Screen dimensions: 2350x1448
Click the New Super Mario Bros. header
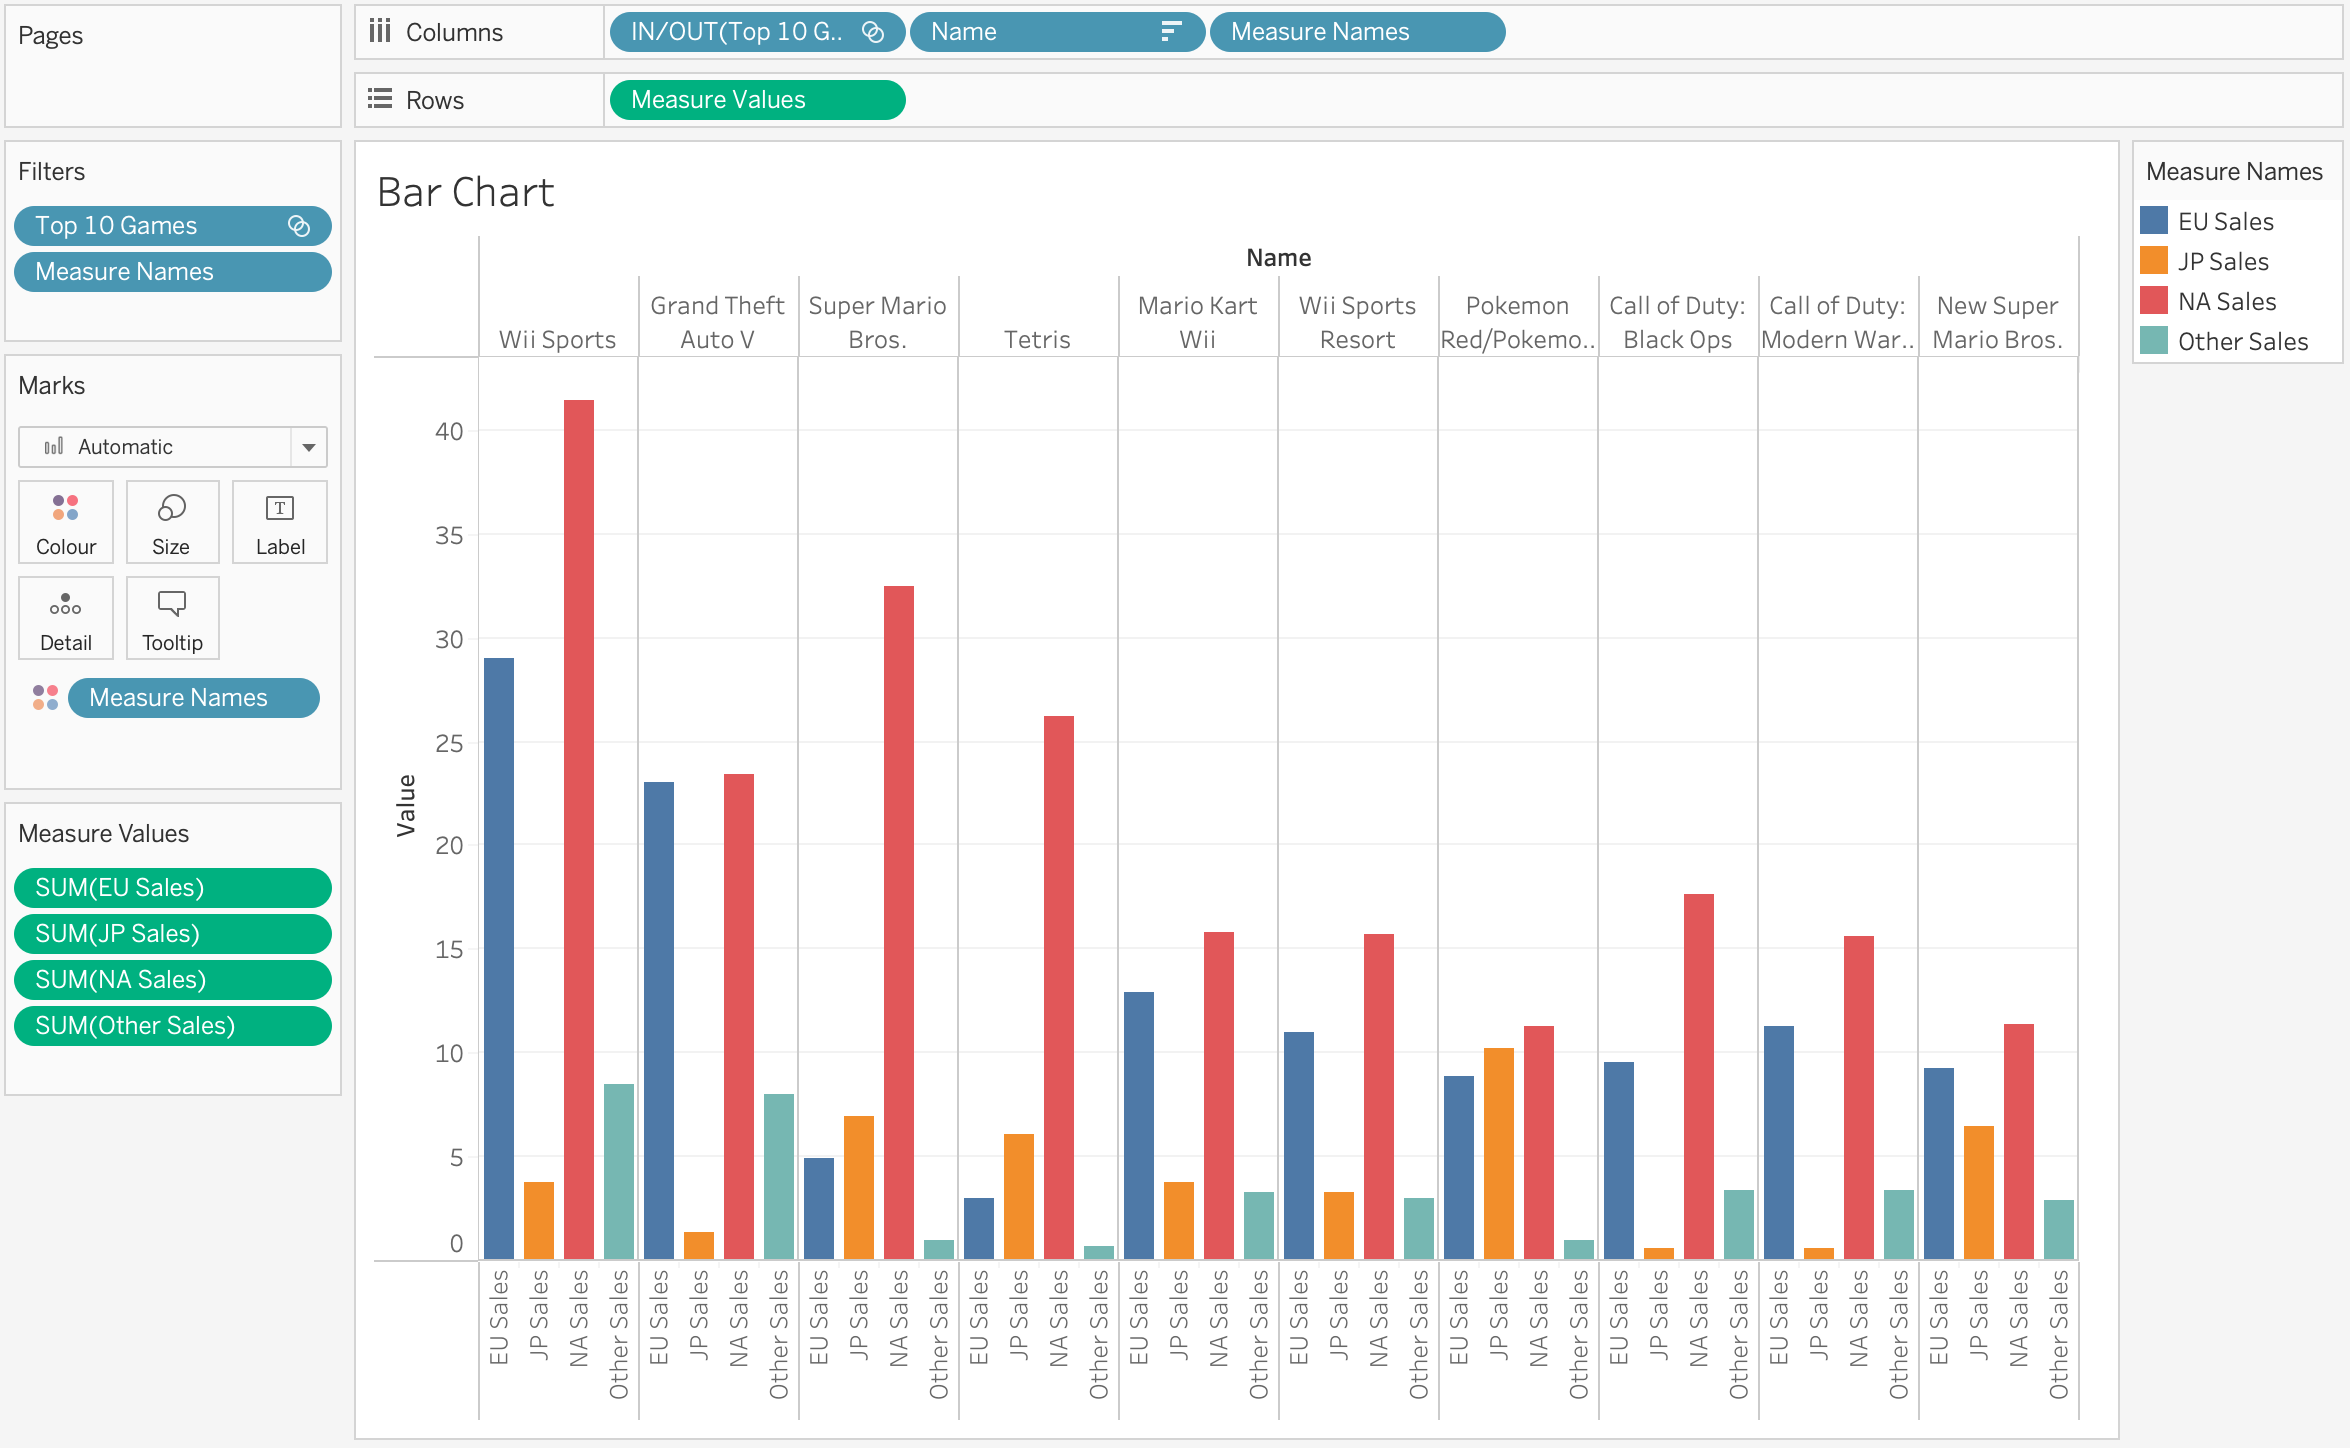(x=1998, y=322)
